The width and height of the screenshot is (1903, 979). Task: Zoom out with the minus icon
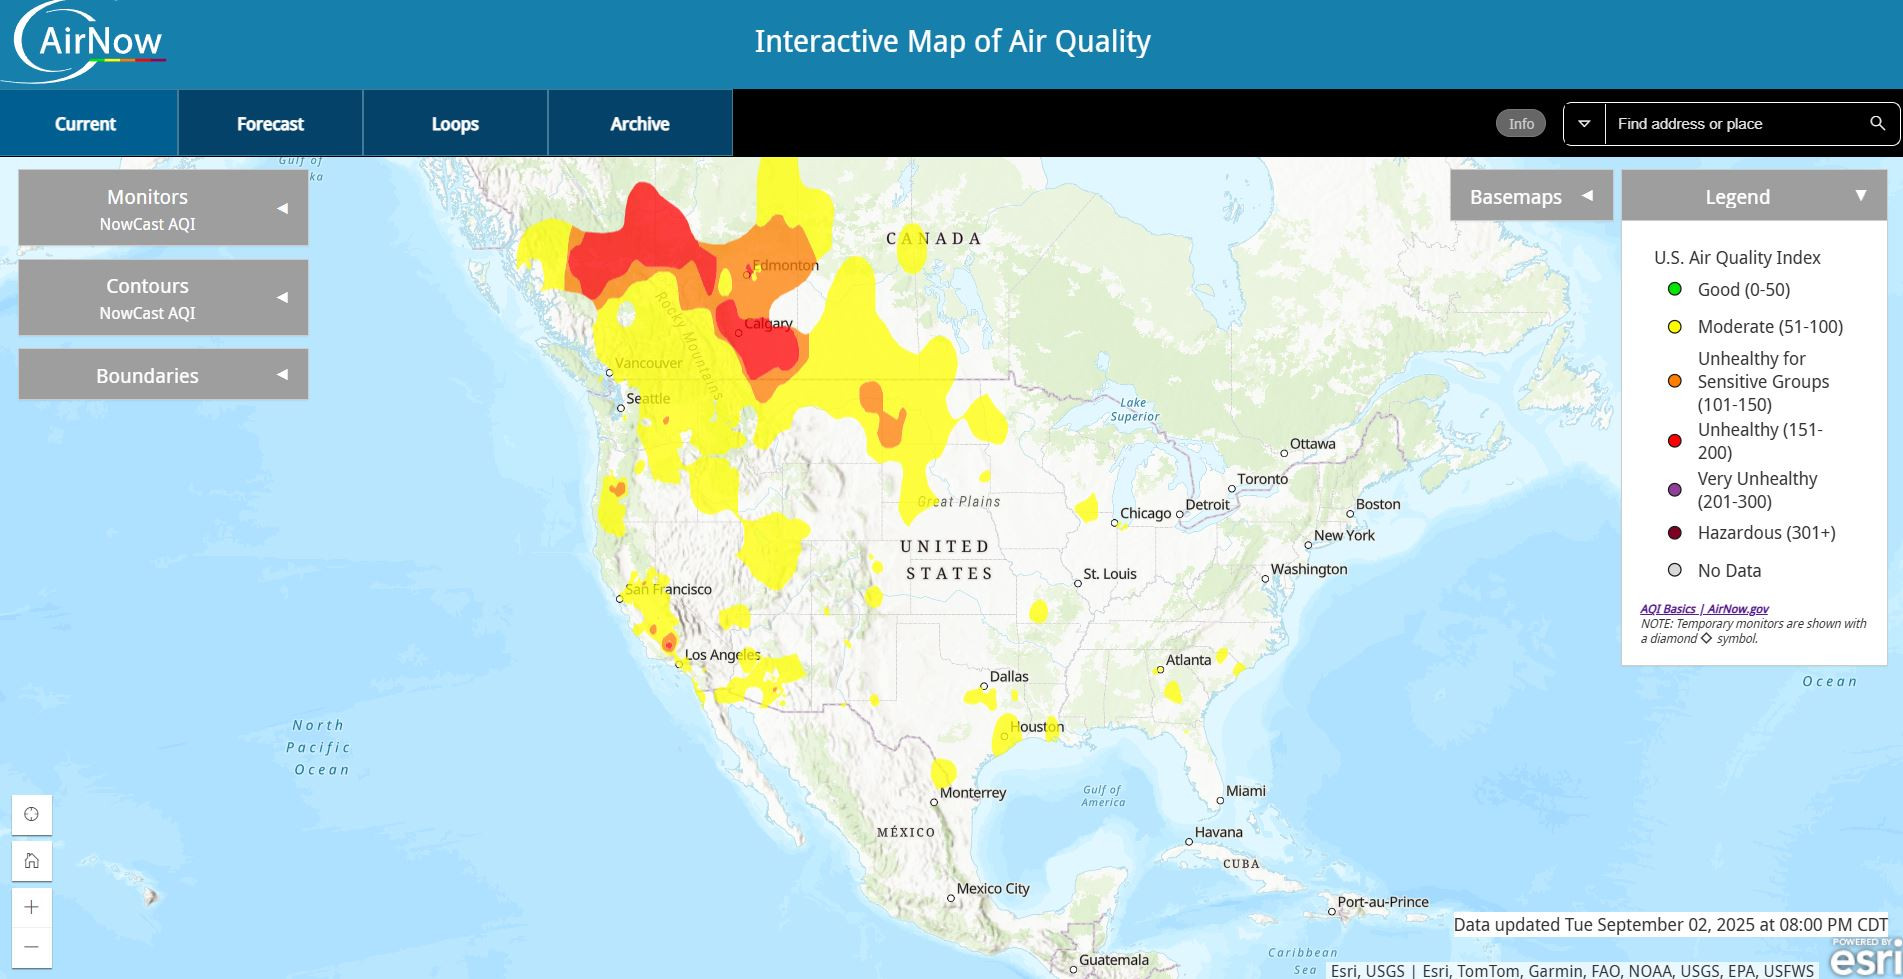click(x=31, y=947)
